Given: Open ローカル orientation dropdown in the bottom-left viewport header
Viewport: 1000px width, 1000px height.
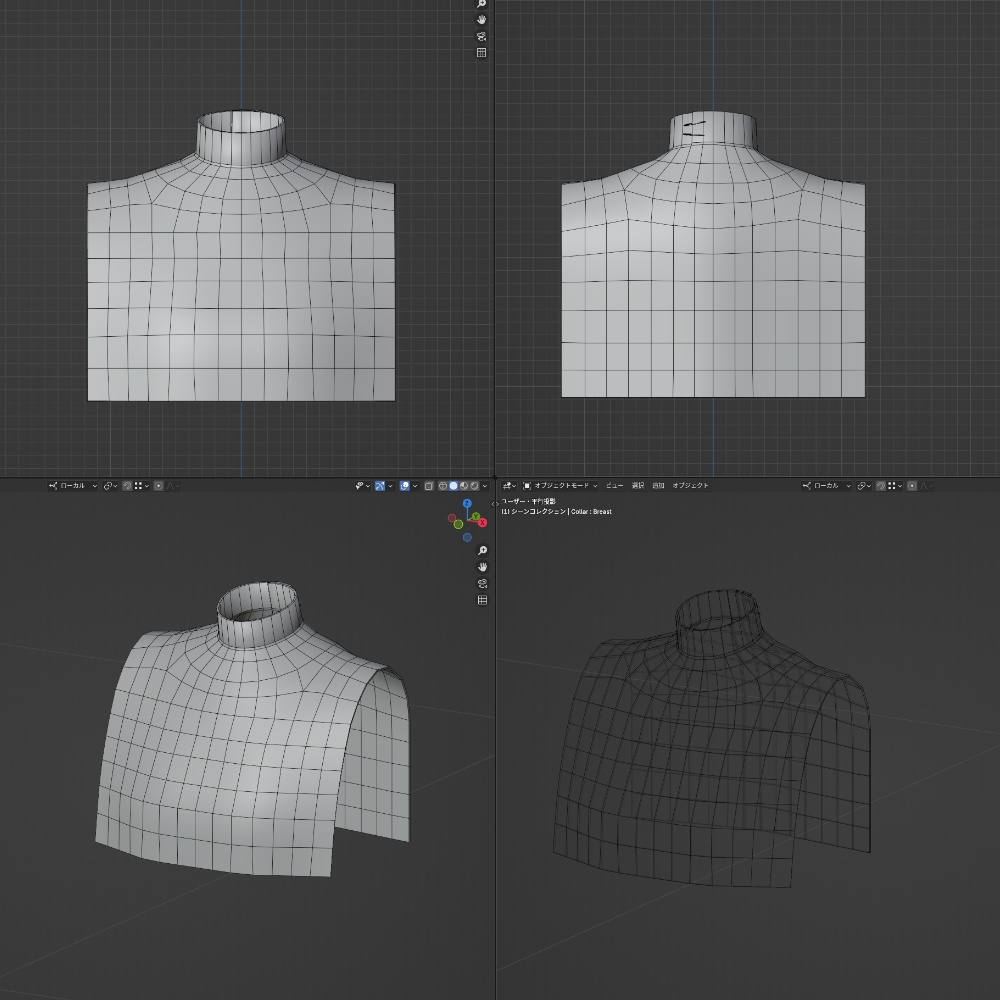Looking at the screenshot, I should click(73, 485).
